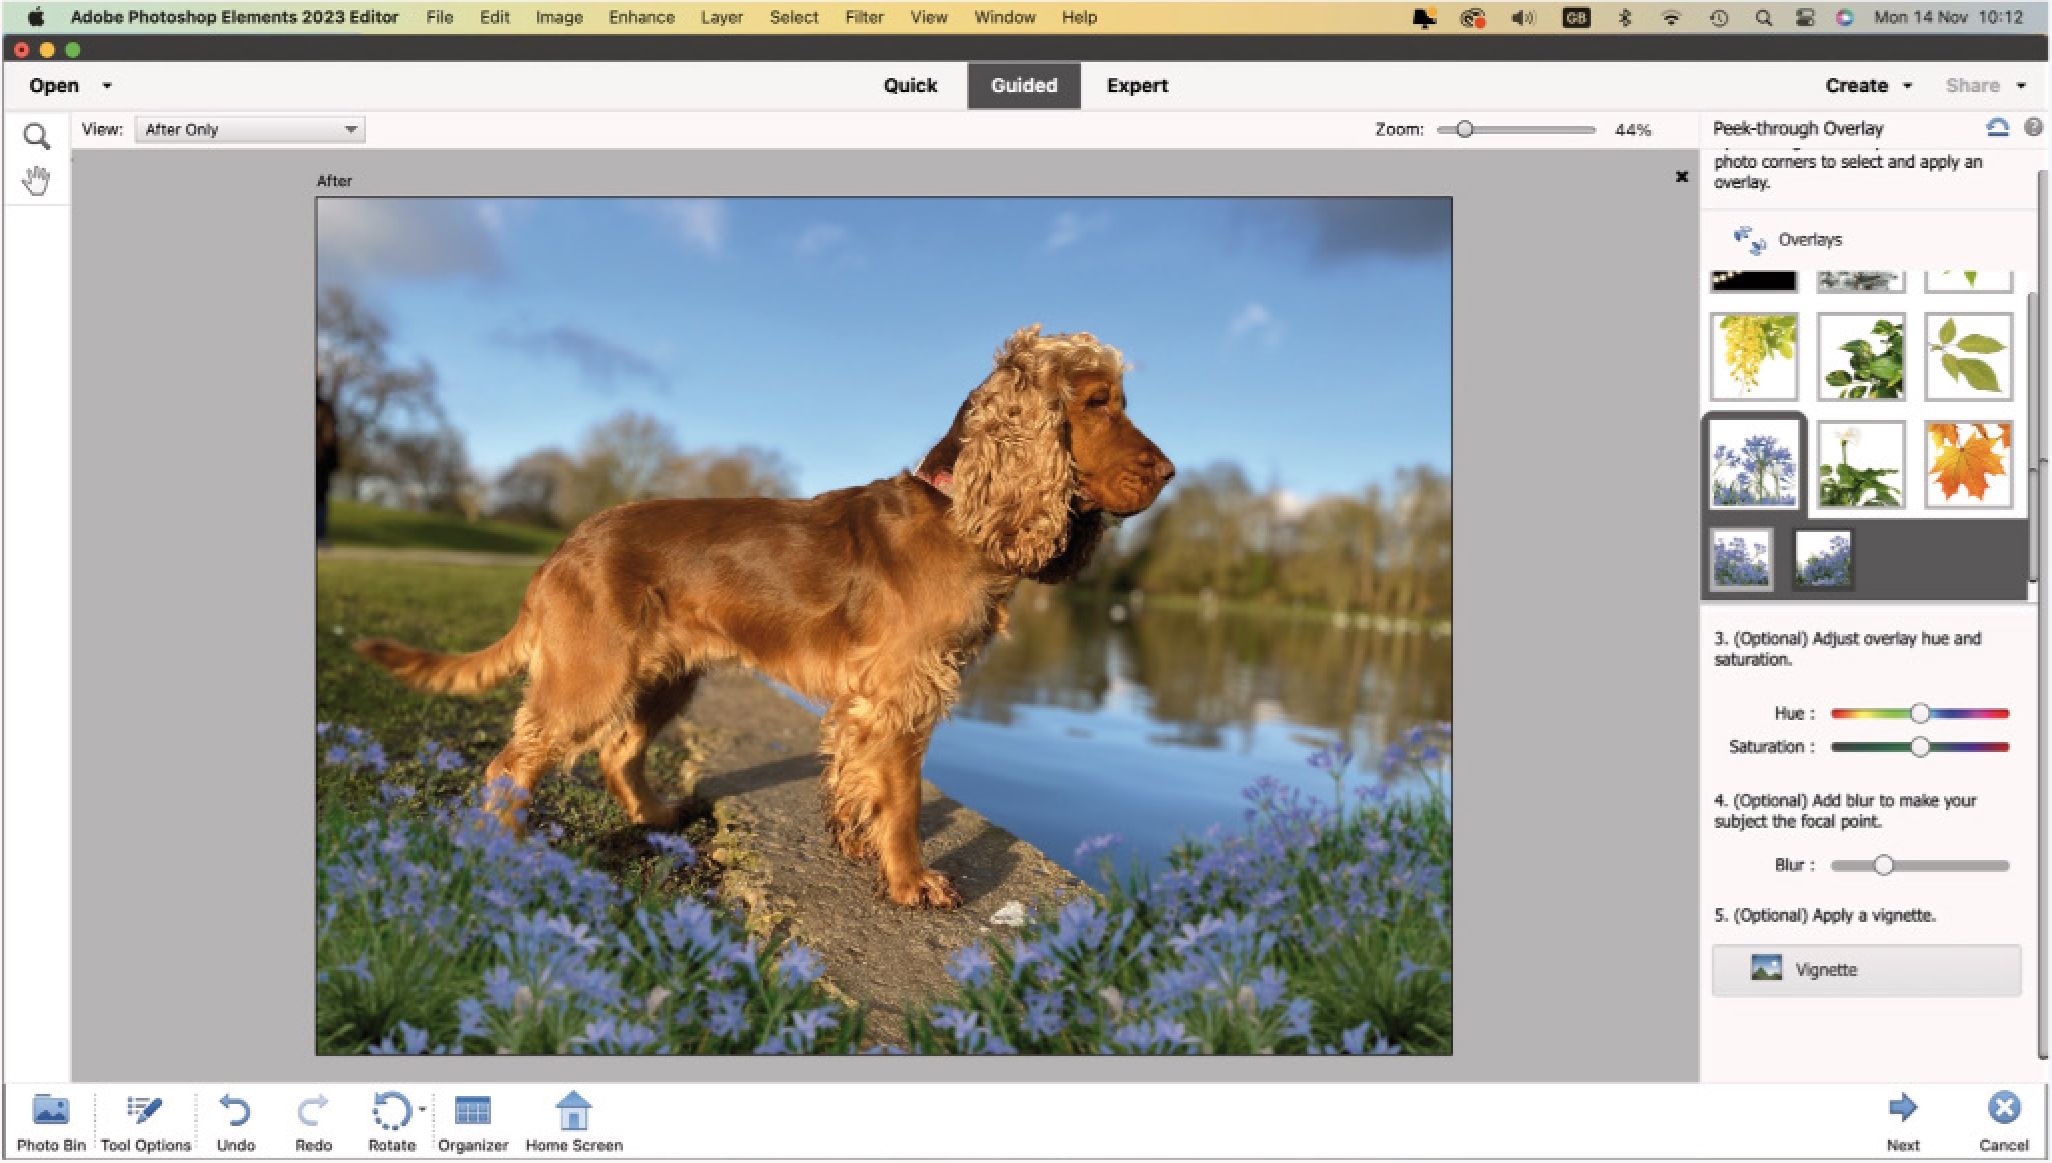Open Wi-Fi status menu

click(x=1671, y=17)
